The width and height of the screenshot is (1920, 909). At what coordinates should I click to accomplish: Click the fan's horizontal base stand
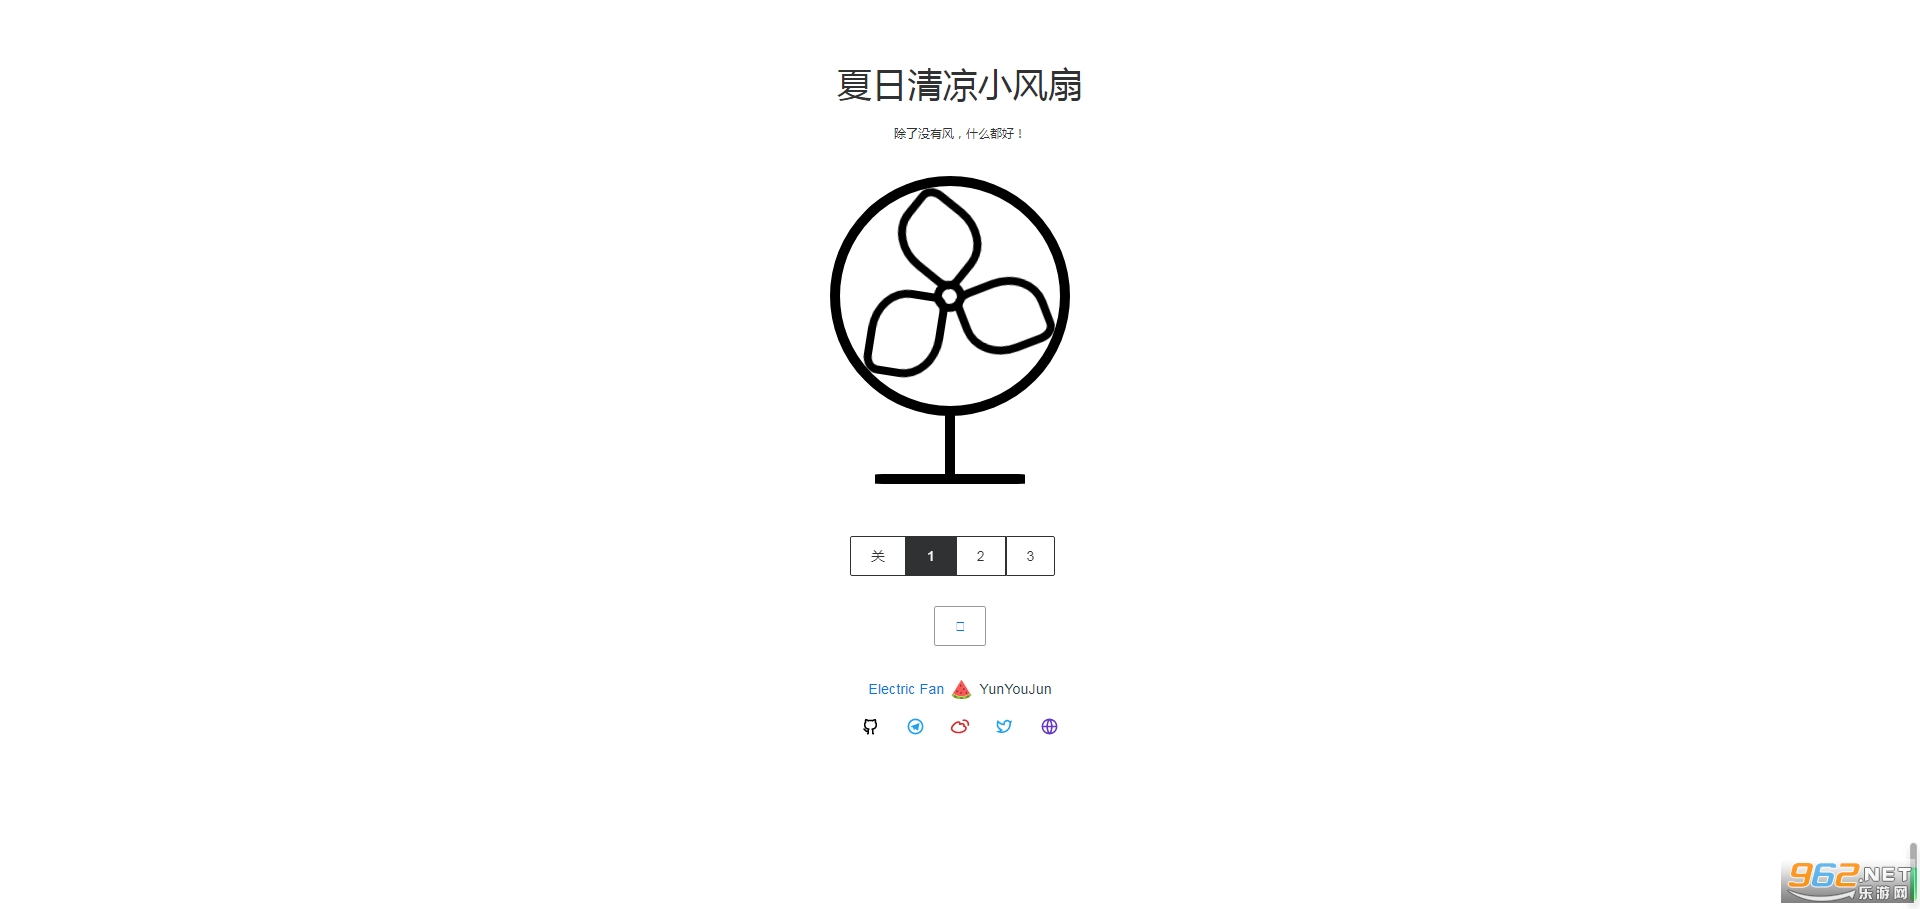pos(950,479)
